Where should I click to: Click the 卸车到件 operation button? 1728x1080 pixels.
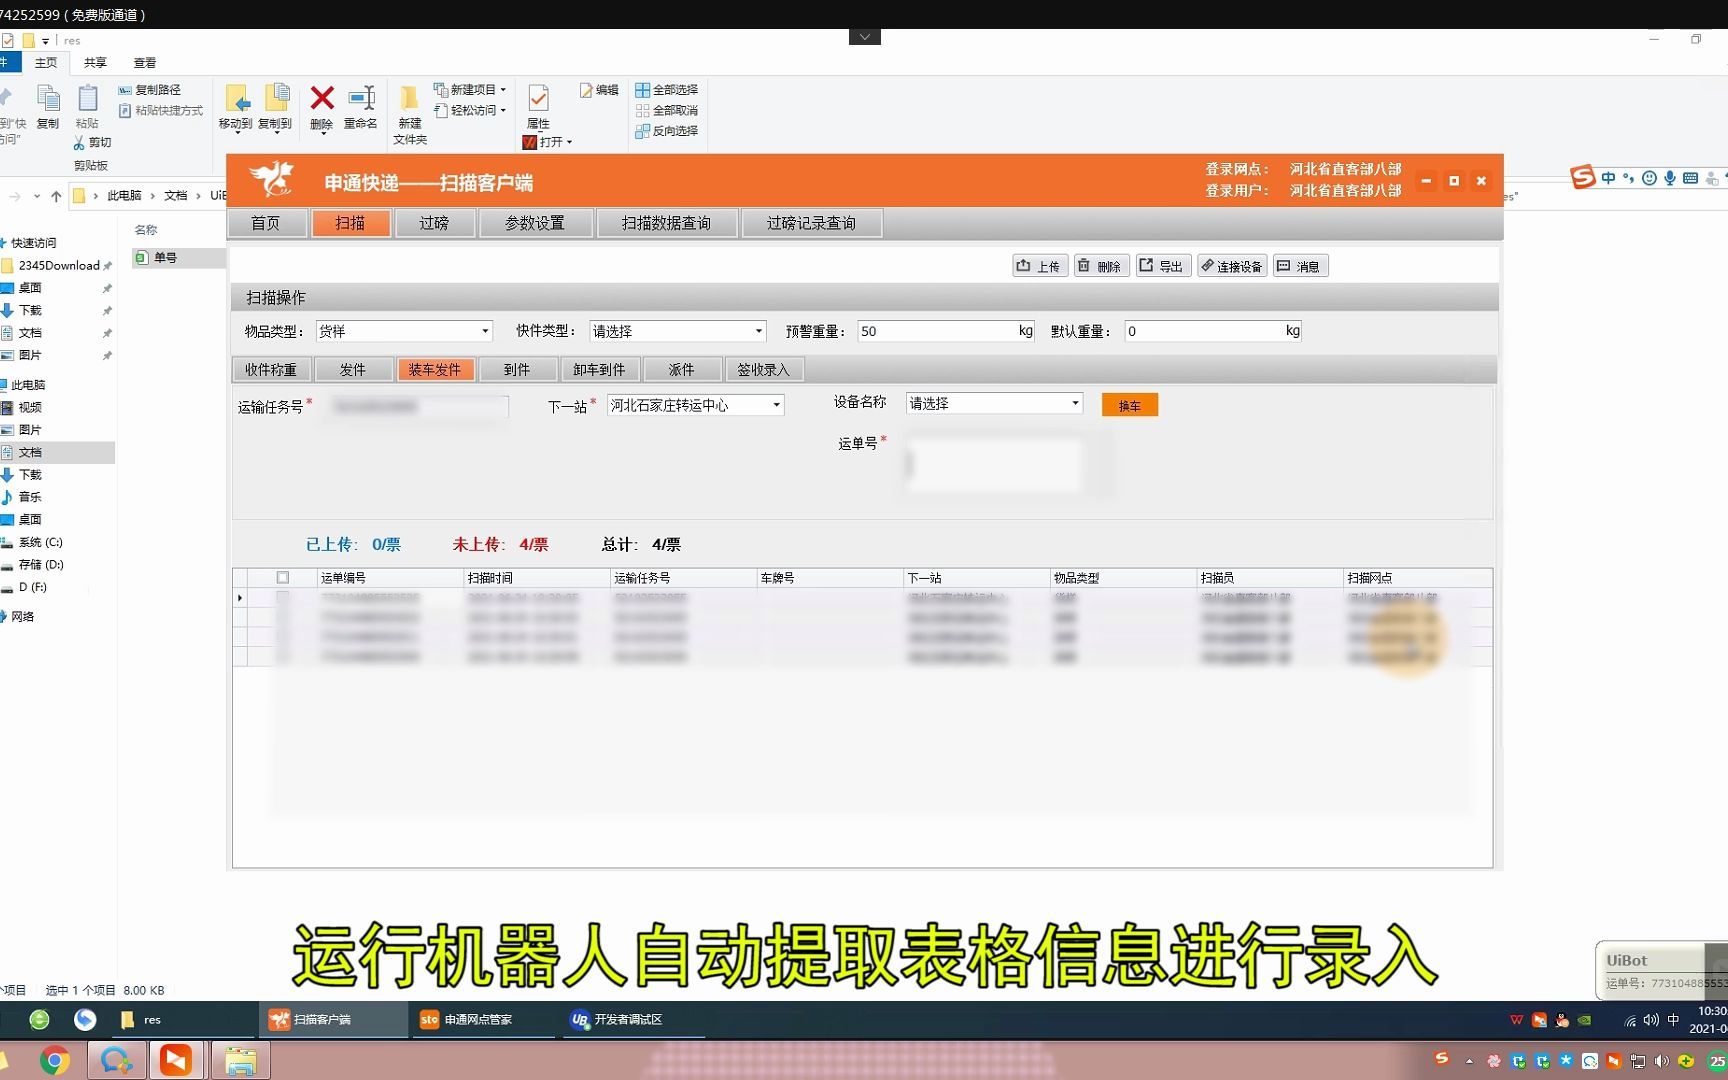pyautogui.click(x=599, y=370)
